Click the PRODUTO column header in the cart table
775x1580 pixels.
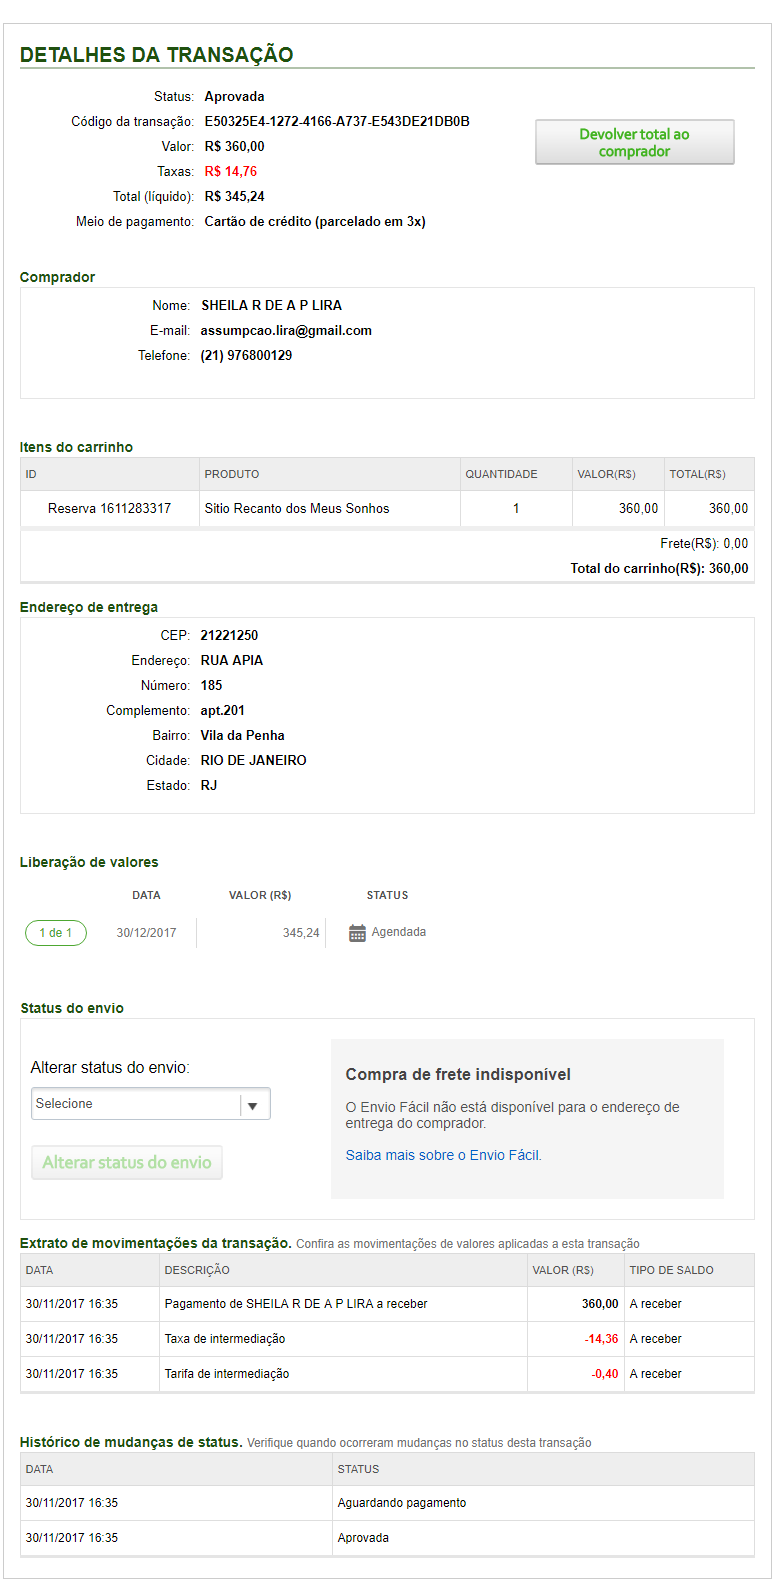232,474
